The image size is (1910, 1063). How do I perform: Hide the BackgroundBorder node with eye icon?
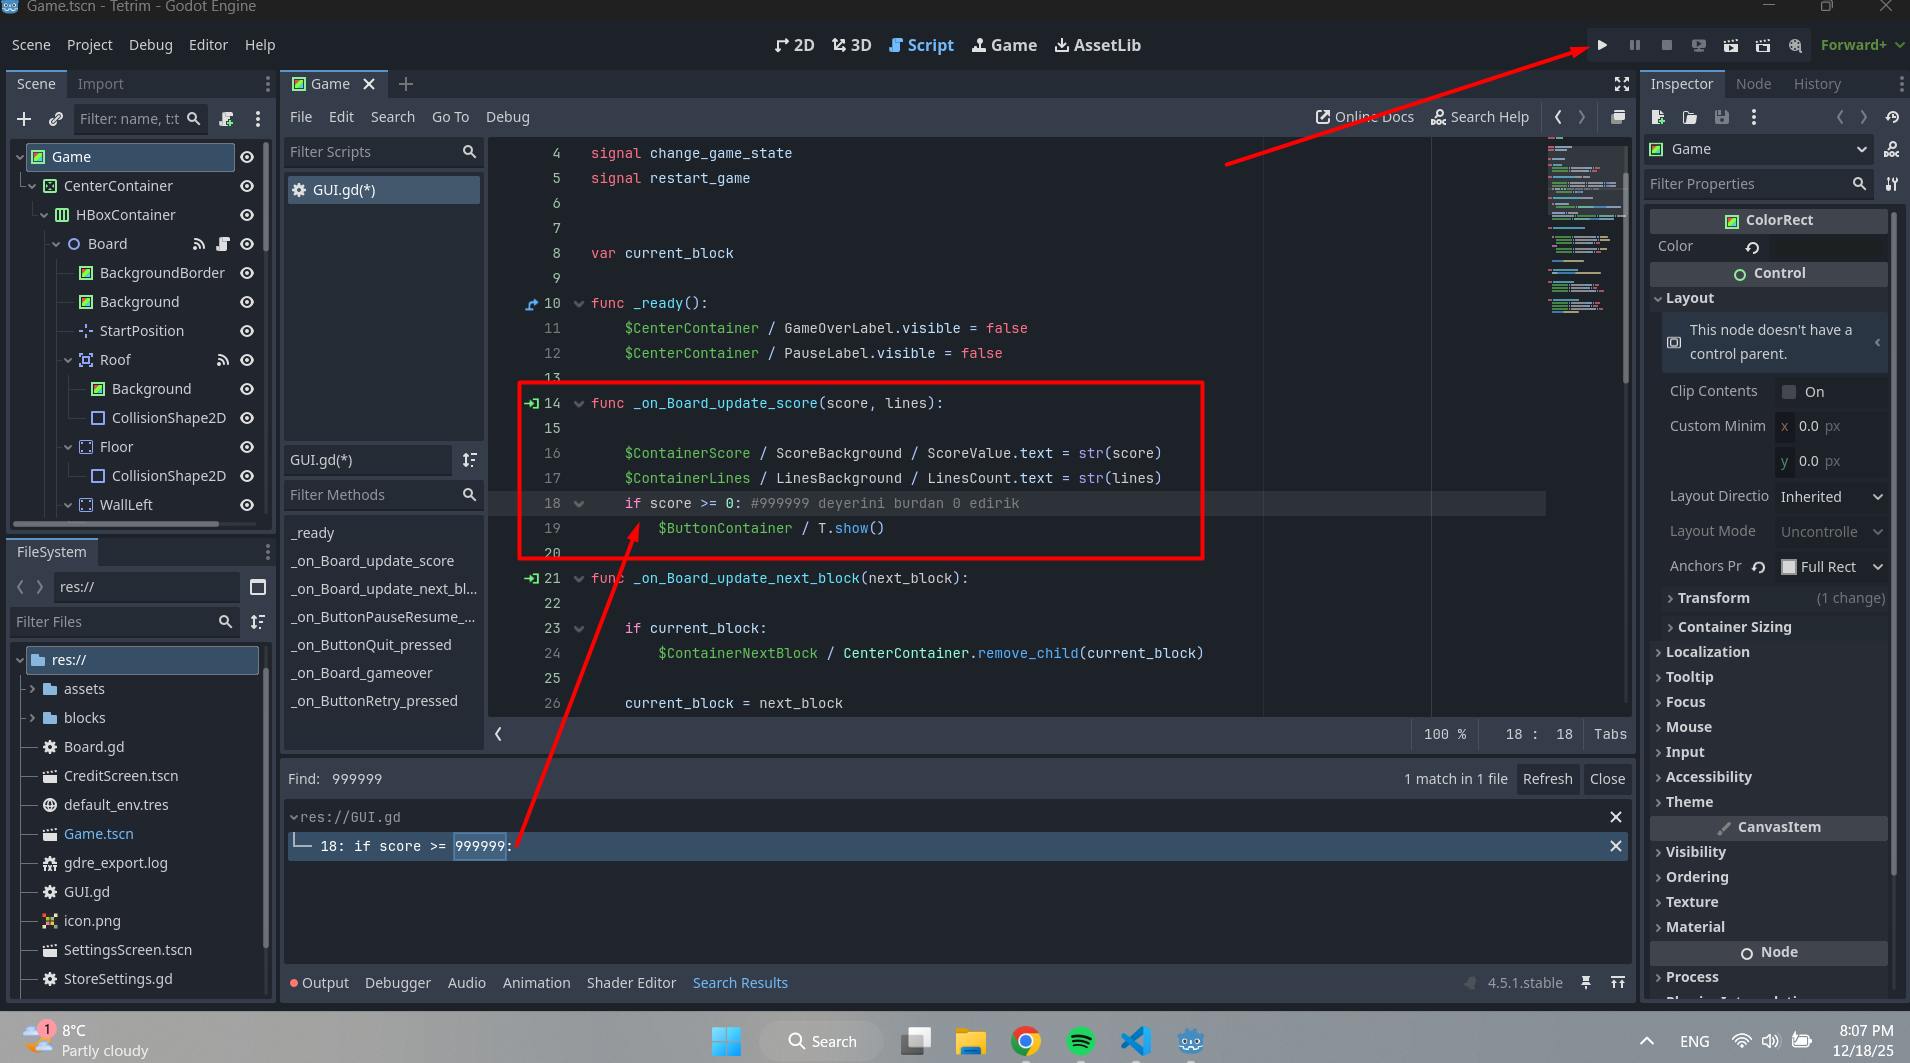[x=247, y=273]
